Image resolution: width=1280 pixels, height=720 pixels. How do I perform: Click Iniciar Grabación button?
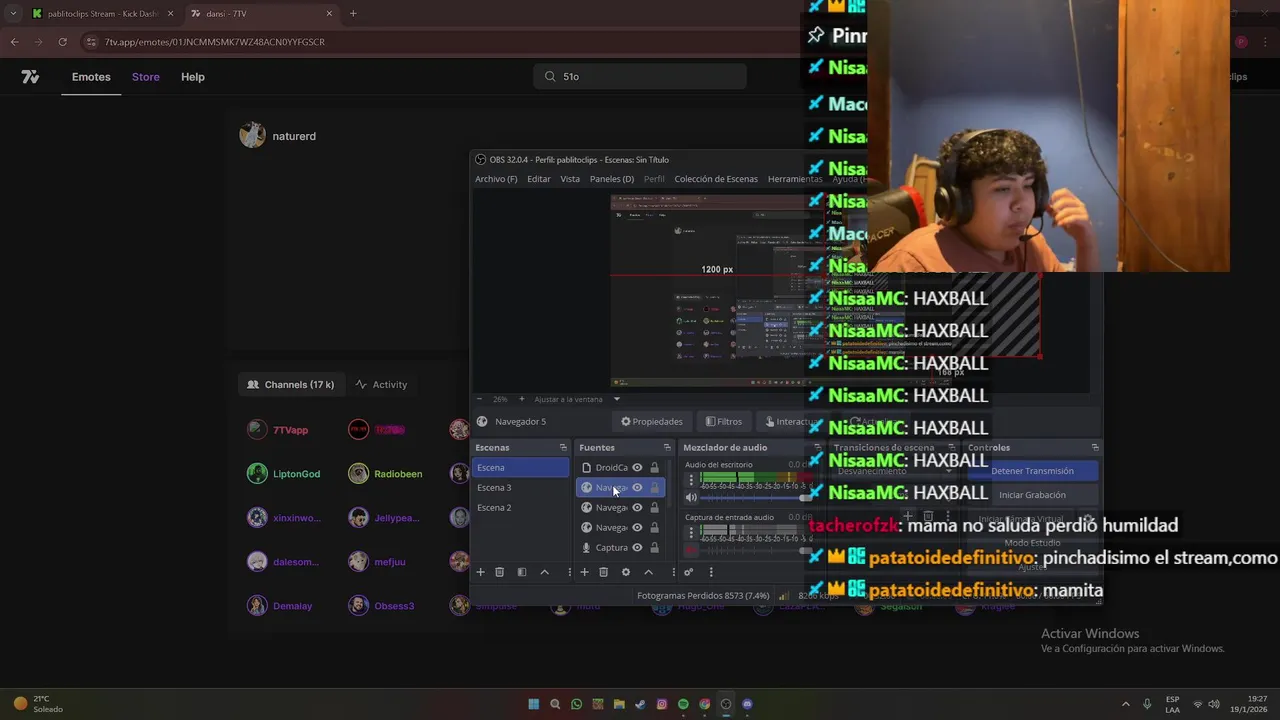coord(1032,495)
